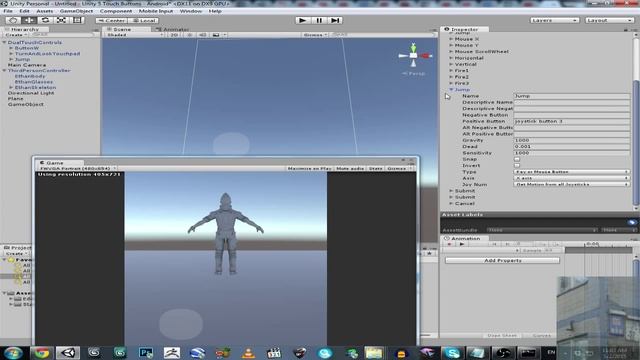640x360 pixels.
Task: Open VLC from the taskbar
Action: (x=249, y=353)
